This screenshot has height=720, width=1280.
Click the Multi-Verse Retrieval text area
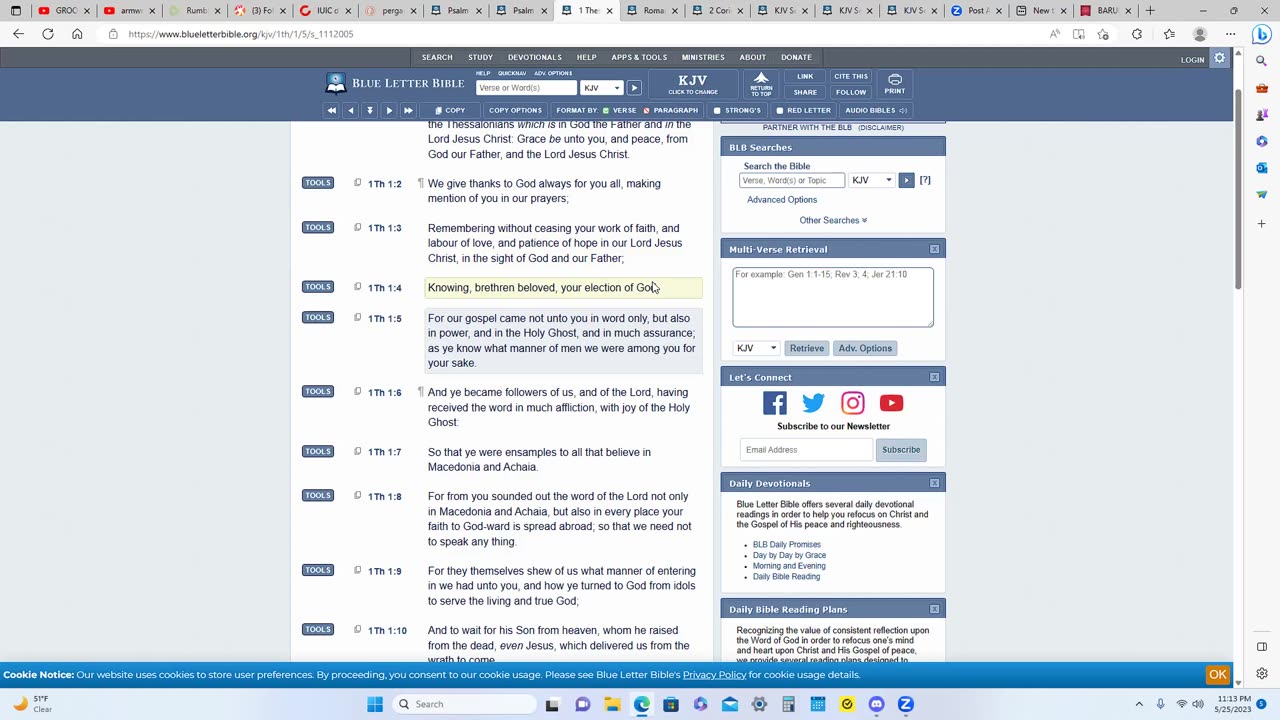(x=833, y=297)
